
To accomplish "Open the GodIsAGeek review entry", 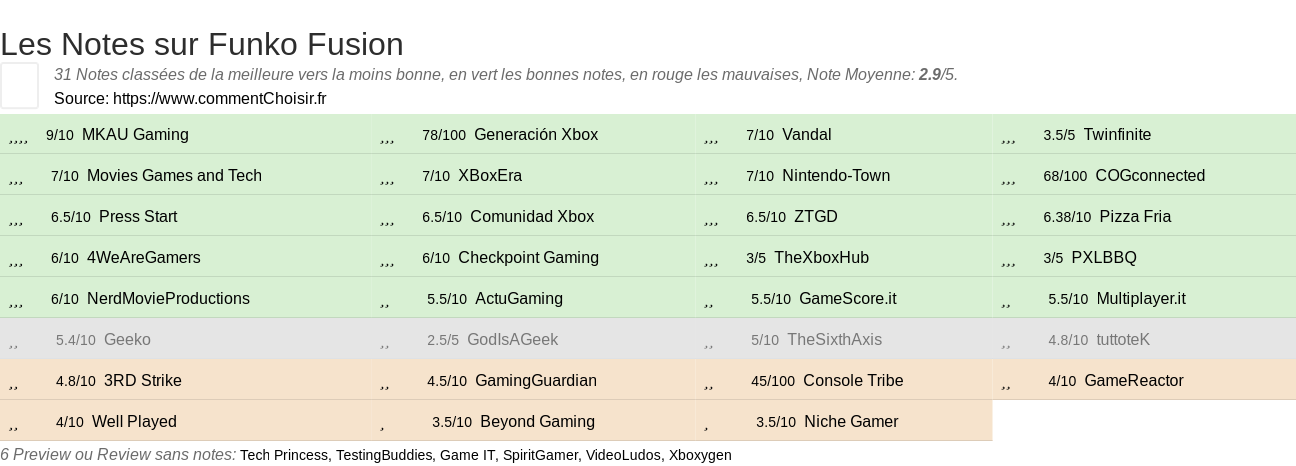I will [512, 340].
